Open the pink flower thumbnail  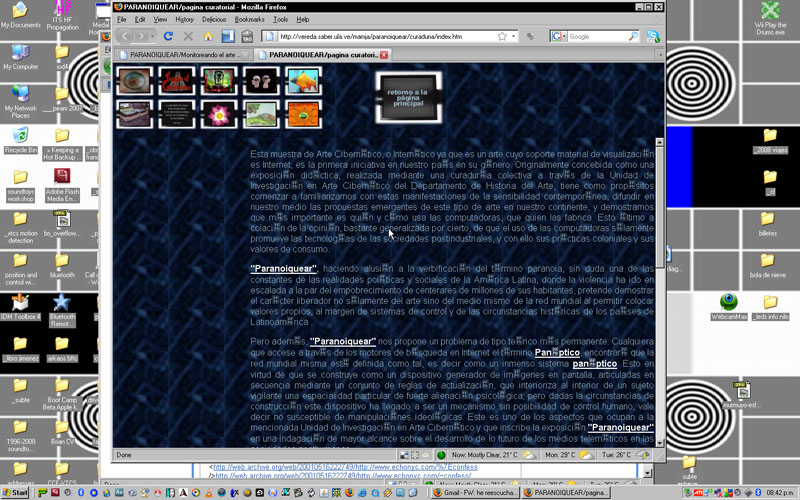tap(219, 114)
